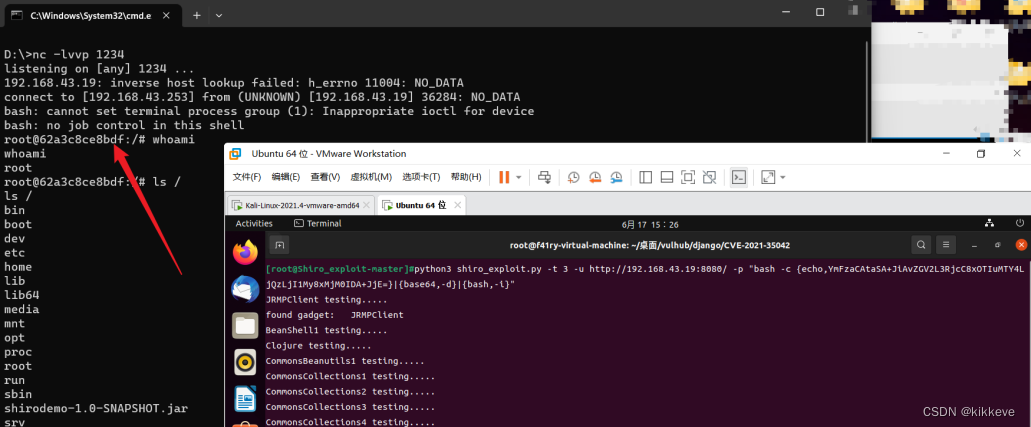Open the dropdown arrow beside VMware pause button
This screenshot has height=427, width=1031.
[x=518, y=178]
